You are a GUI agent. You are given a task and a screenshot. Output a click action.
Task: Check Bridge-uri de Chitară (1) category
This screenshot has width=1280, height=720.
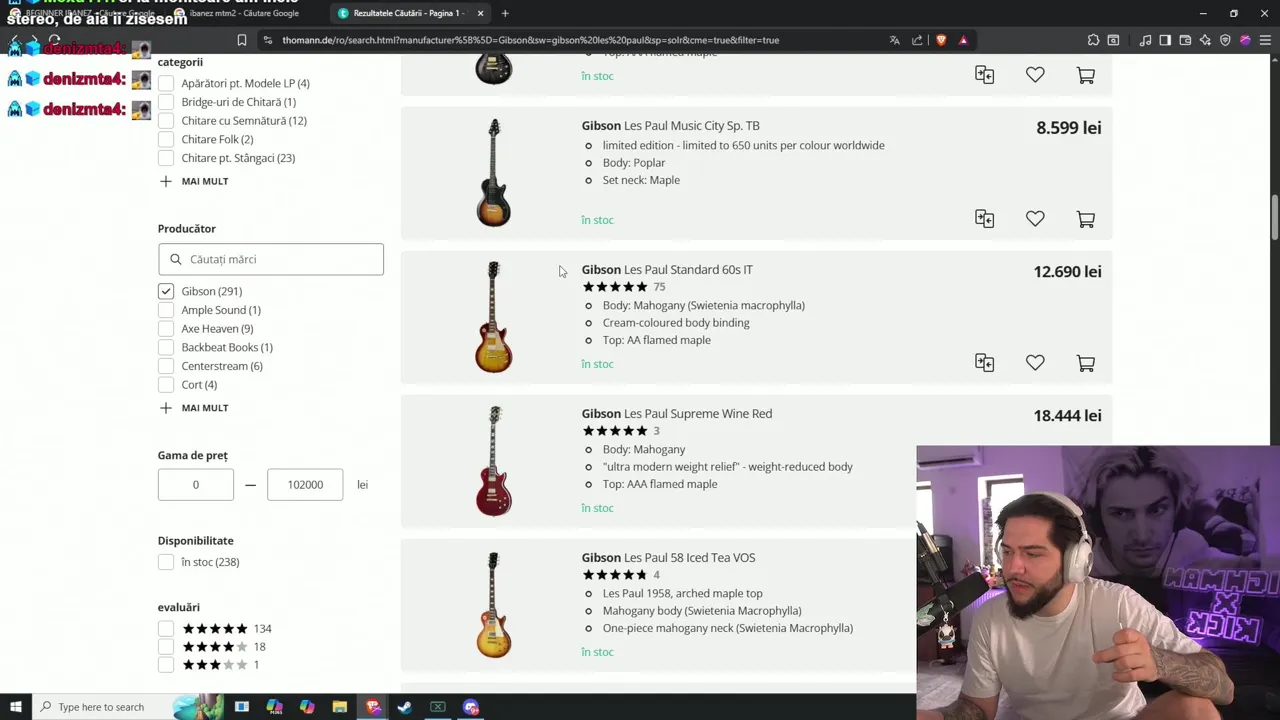(166, 102)
